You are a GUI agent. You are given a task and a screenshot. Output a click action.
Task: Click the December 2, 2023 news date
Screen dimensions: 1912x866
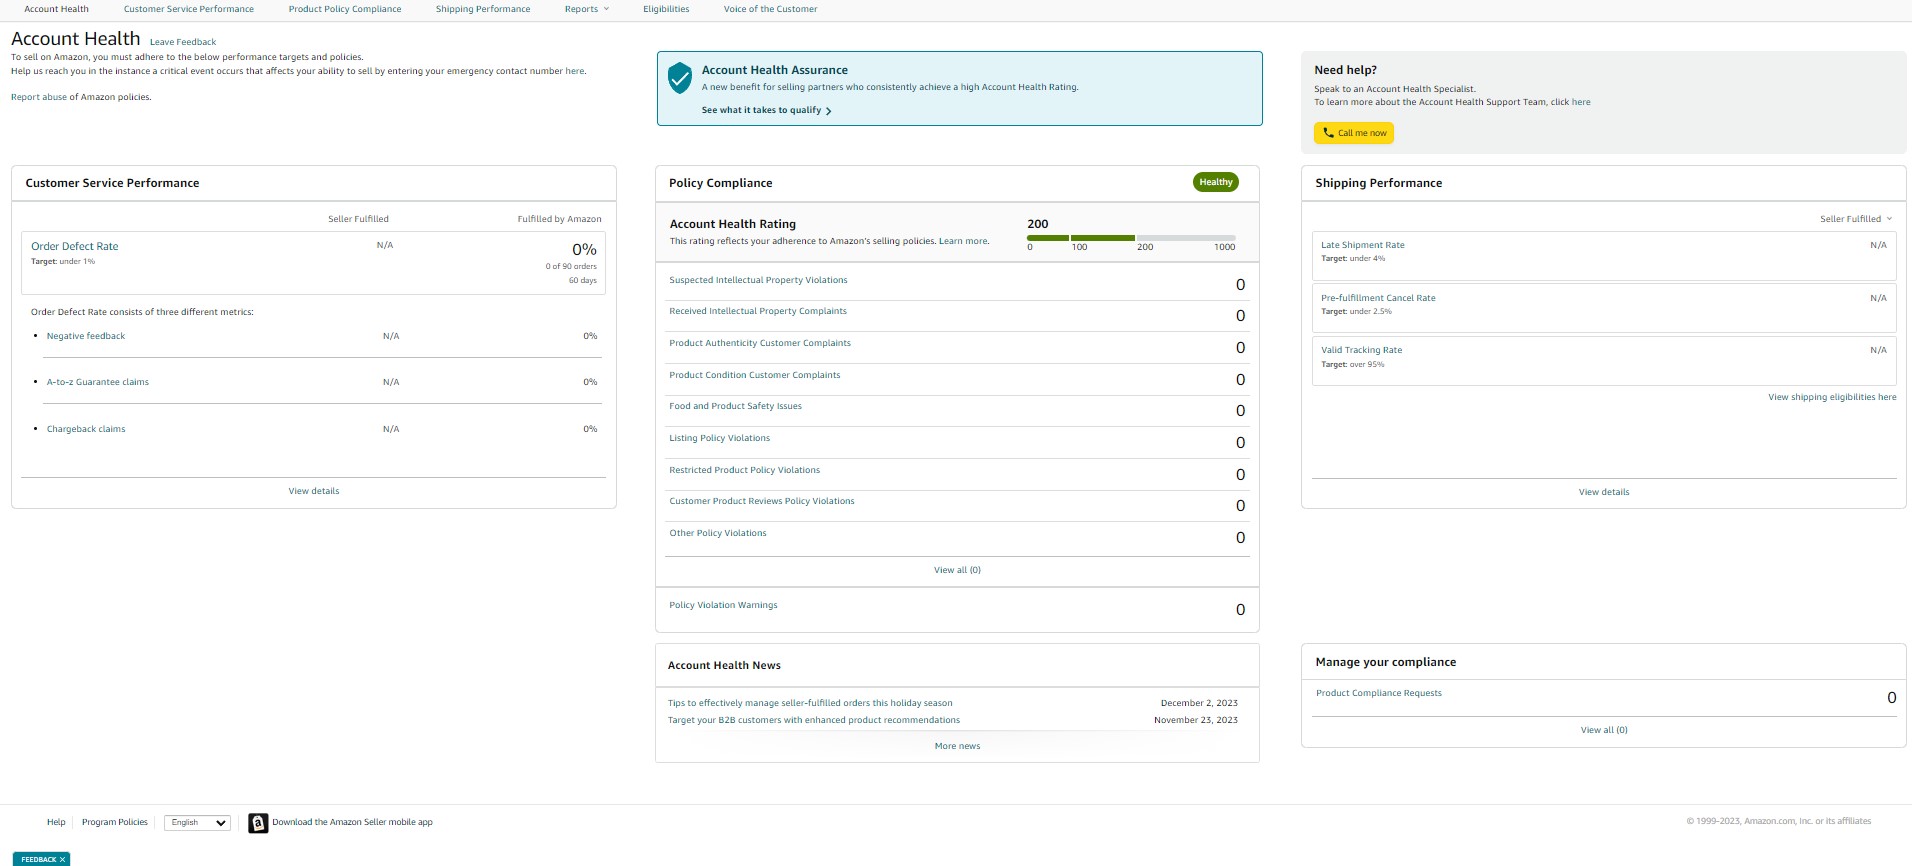(x=1199, y=703)
